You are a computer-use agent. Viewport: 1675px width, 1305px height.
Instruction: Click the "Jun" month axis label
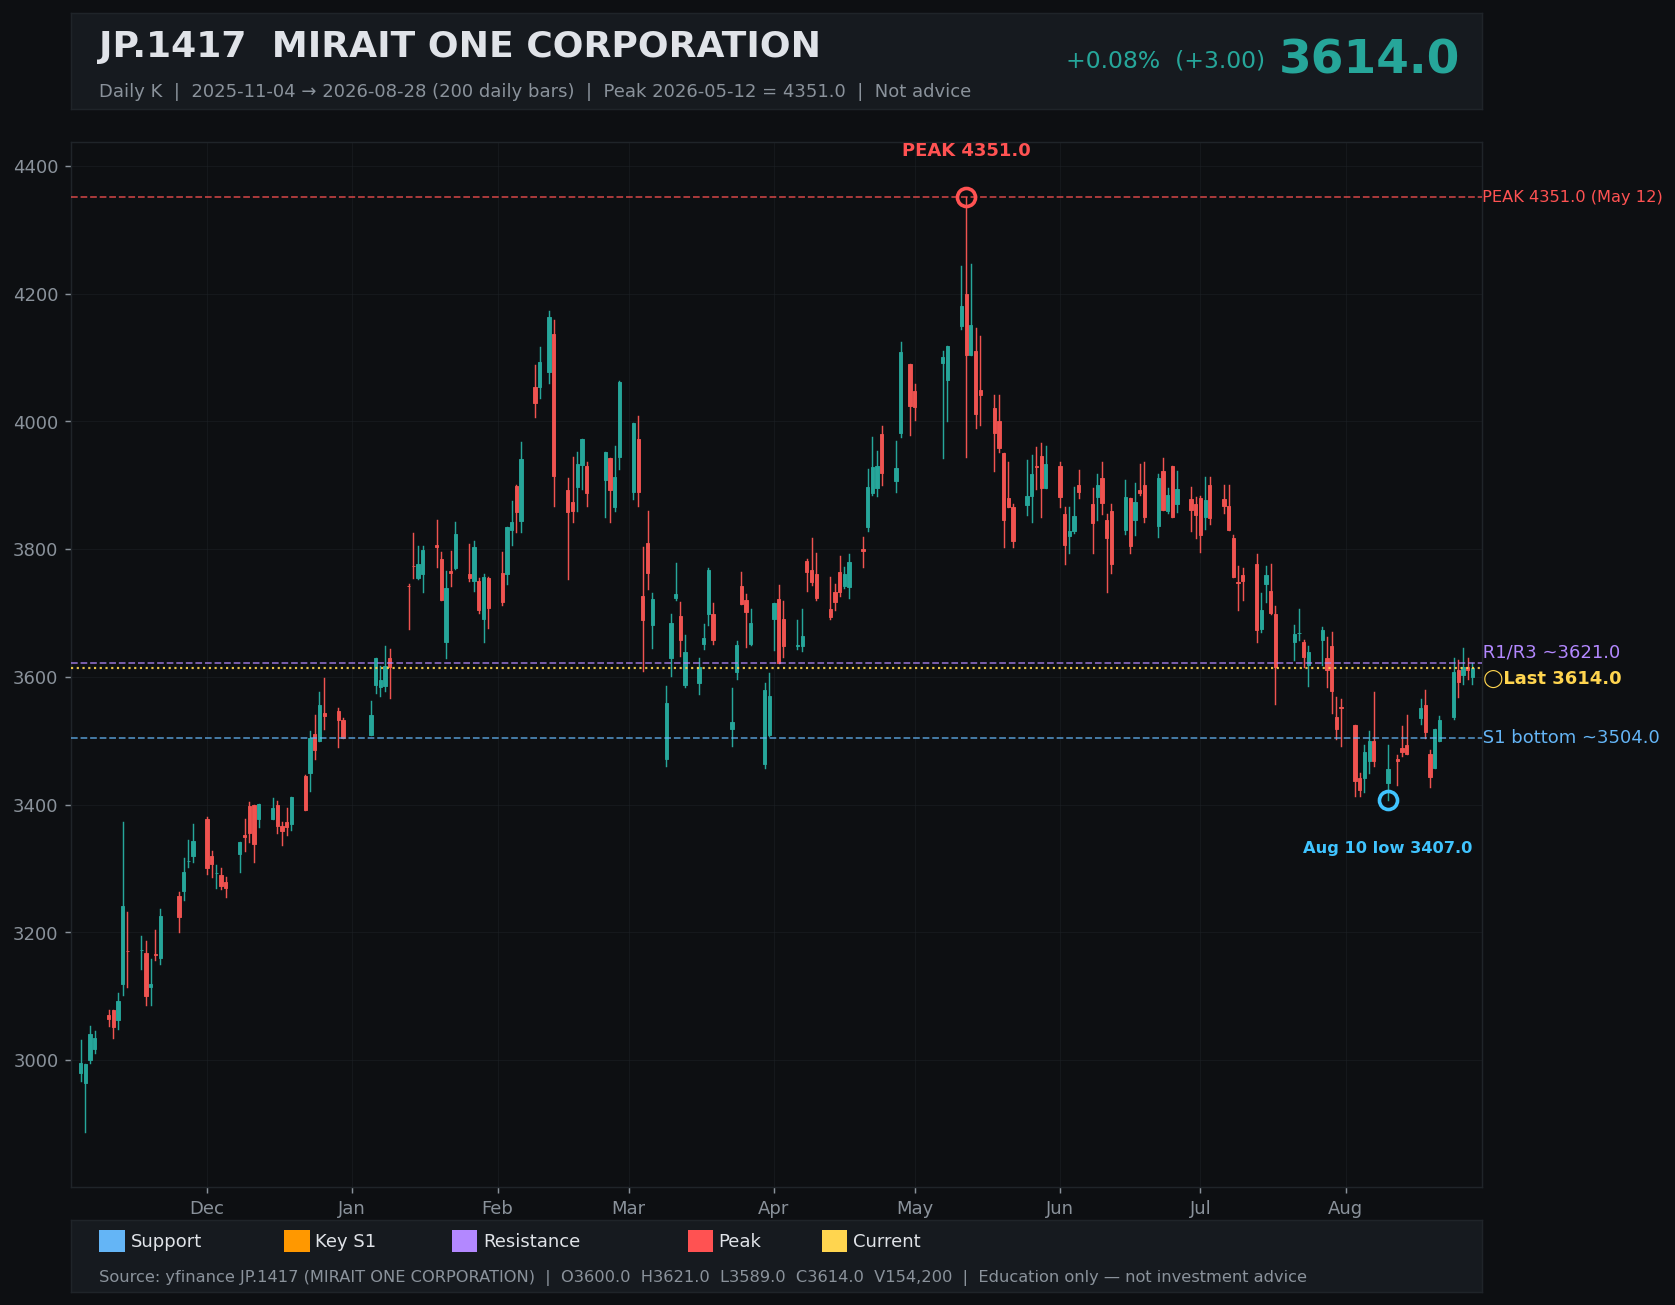point(1059,1208)
